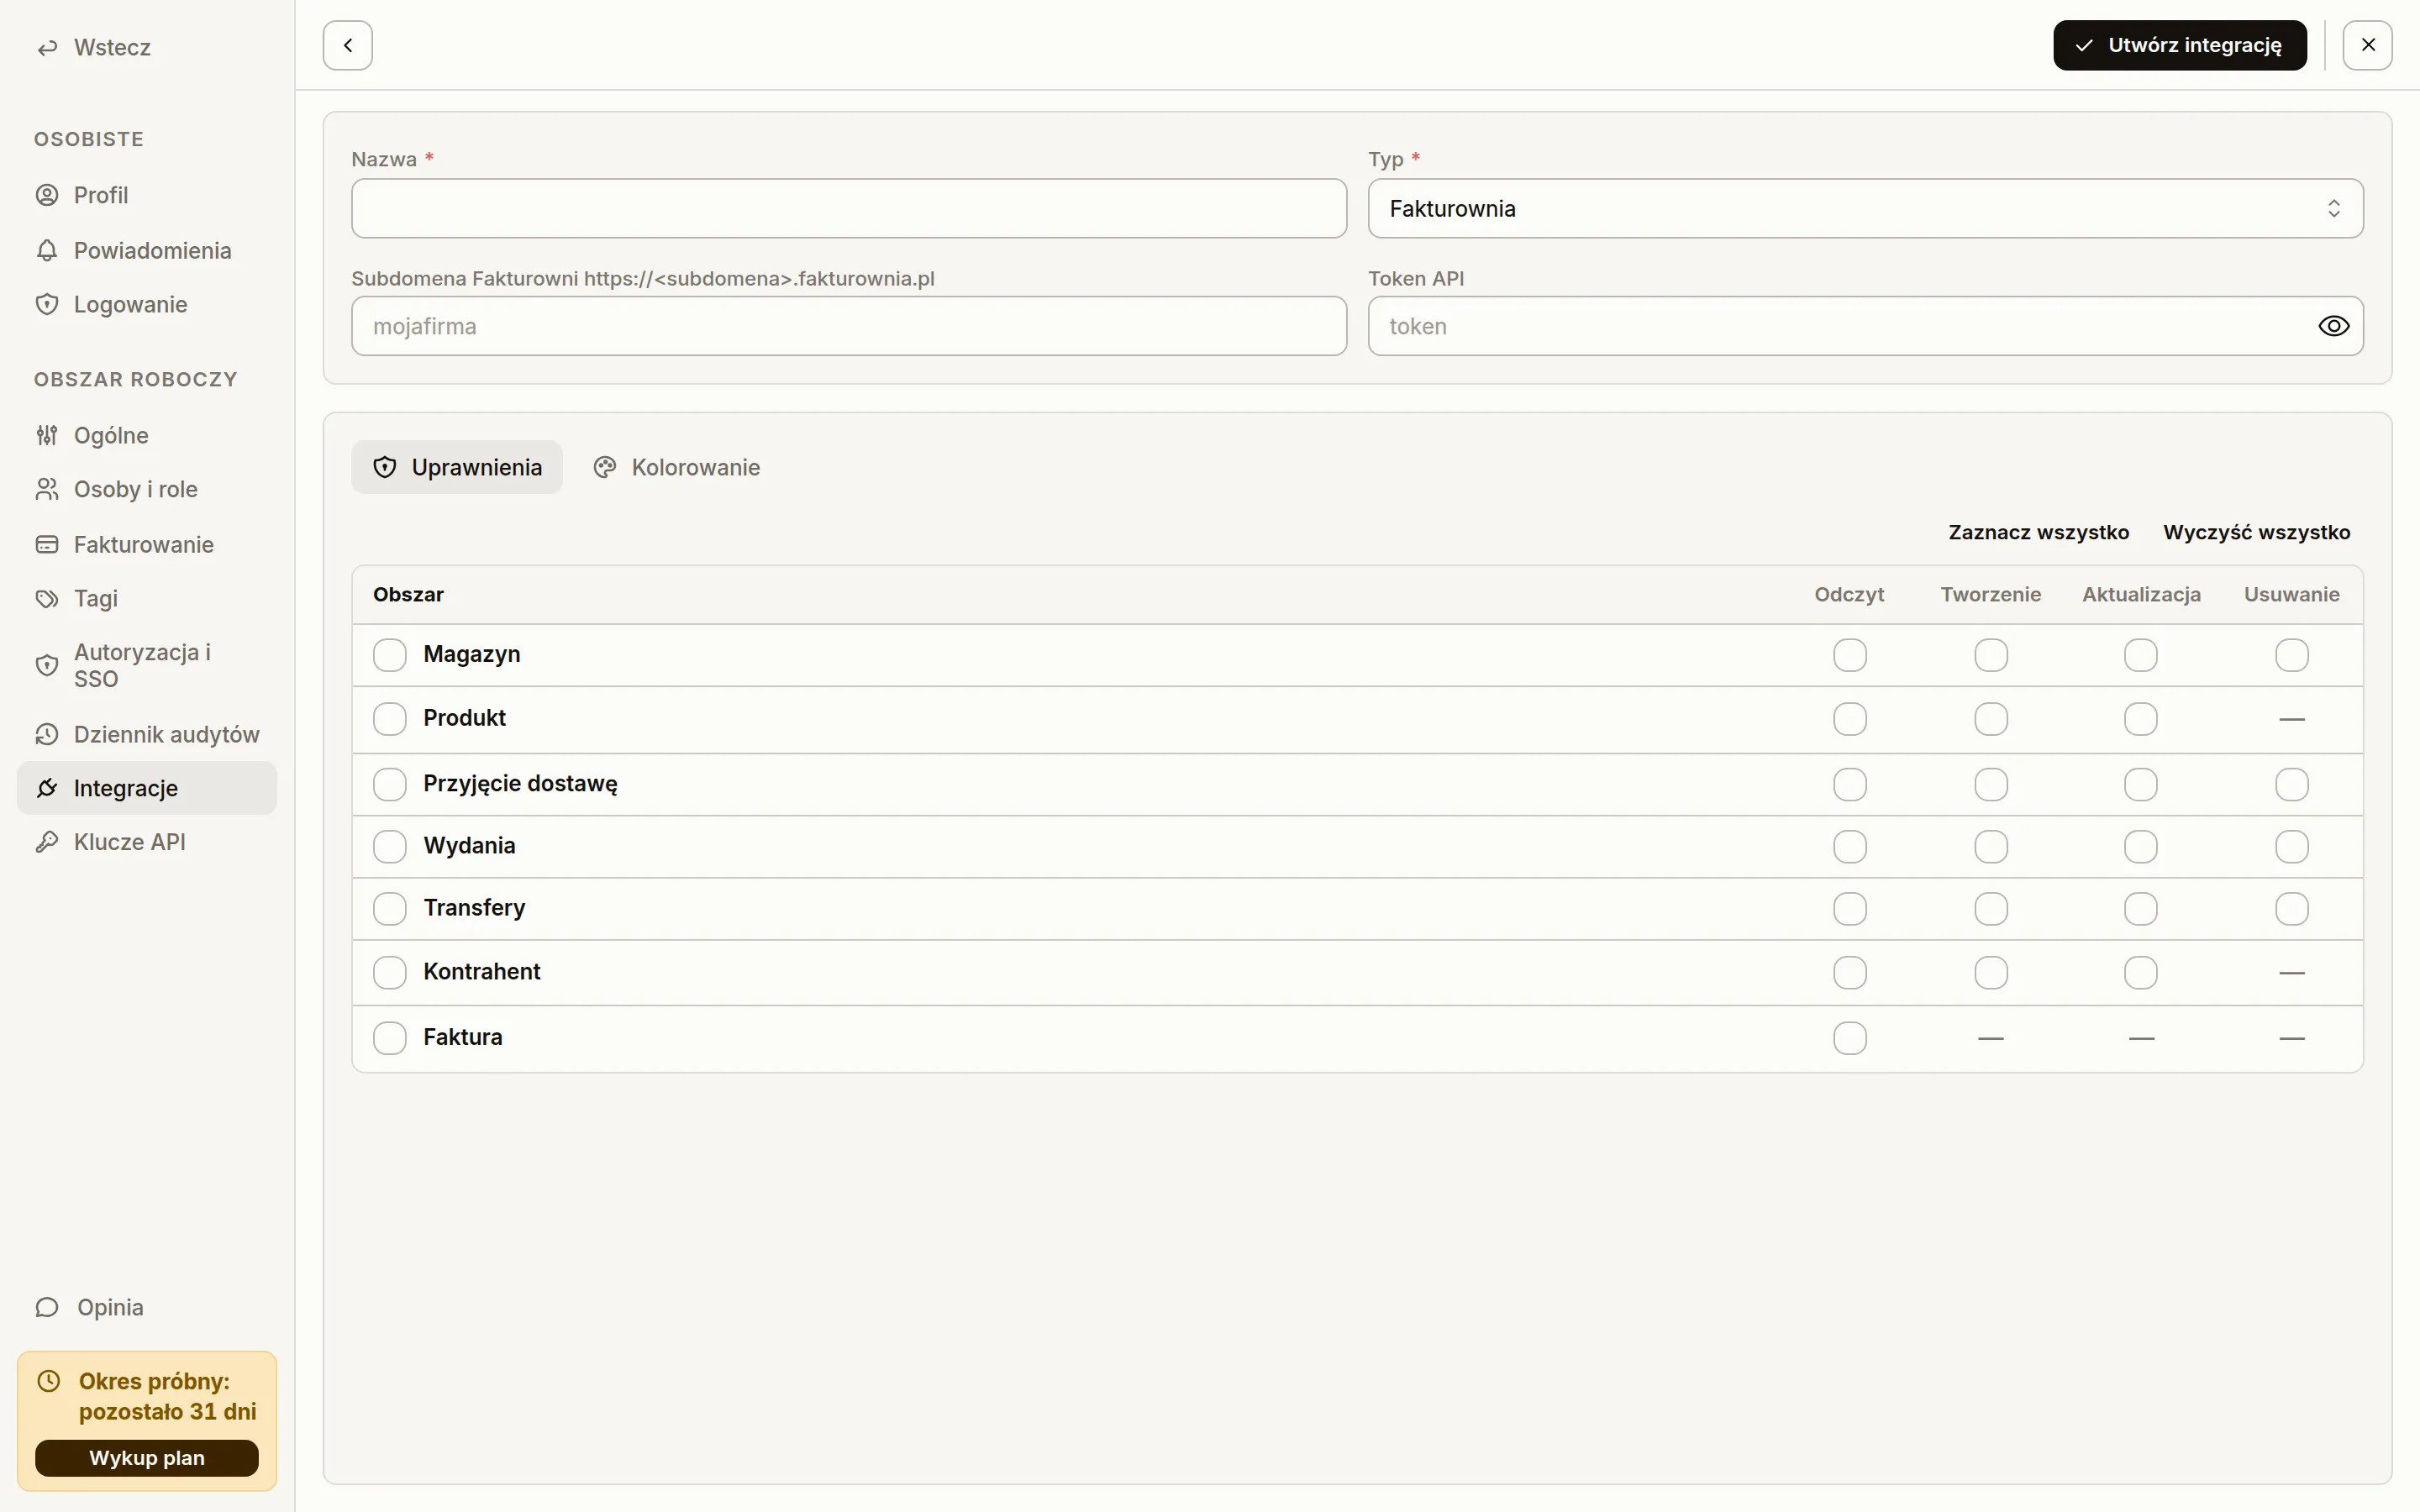Click the Osoby i role people icon
2420x1512 pixels.
coord(47,489)
